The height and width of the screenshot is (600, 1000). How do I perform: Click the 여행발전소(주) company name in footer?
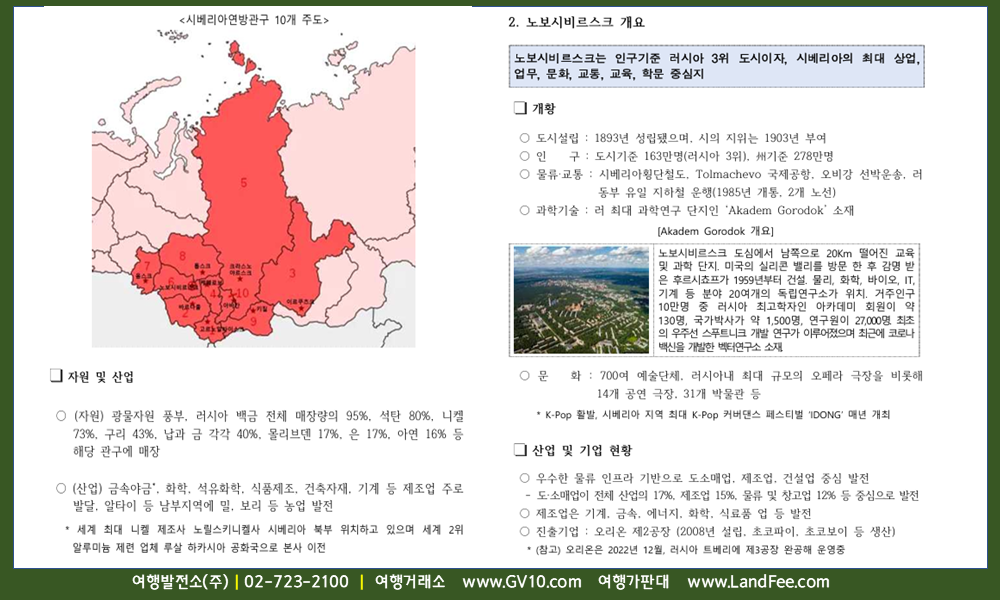point(180,582)
